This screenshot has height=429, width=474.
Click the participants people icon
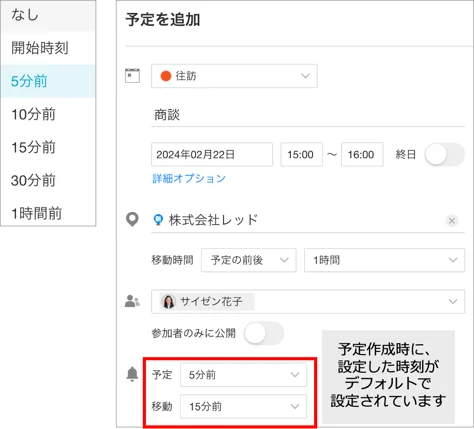pyautogui.click(x=132, y=301)
